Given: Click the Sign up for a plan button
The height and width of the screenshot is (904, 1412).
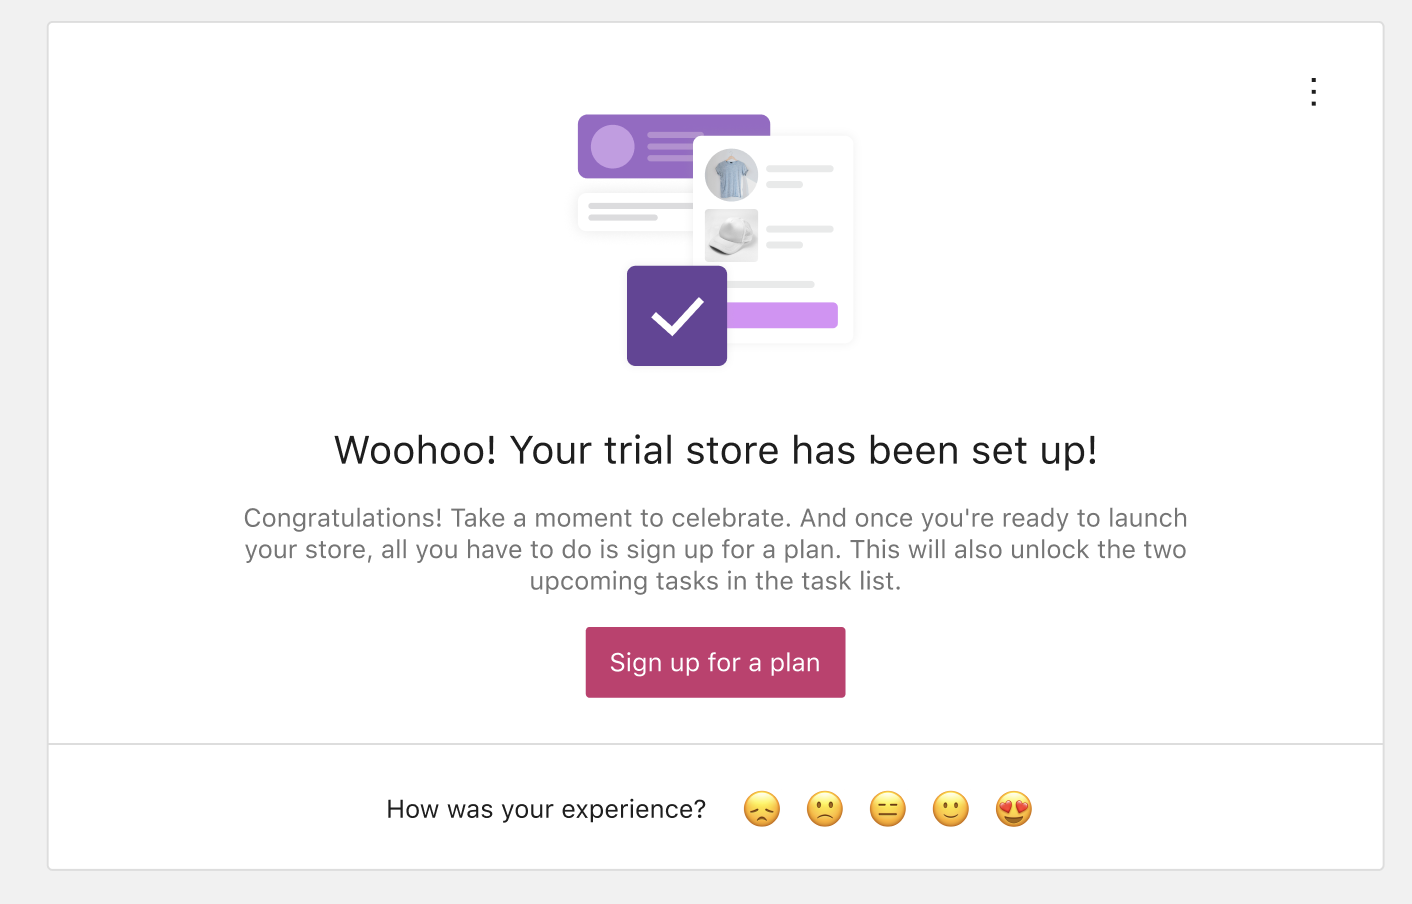Looking at the screenshot, I should pos(715,662).
